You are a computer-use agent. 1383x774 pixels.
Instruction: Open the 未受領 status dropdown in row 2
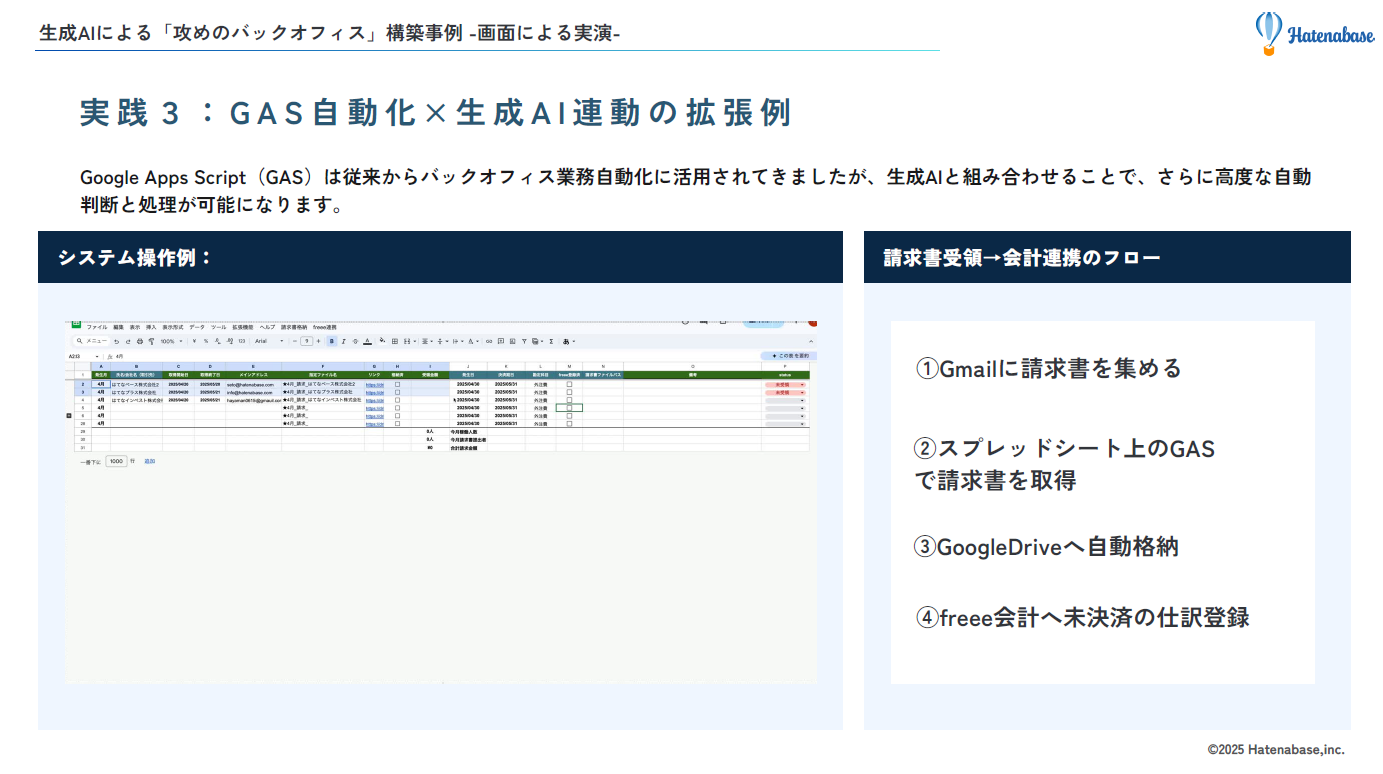785,384
